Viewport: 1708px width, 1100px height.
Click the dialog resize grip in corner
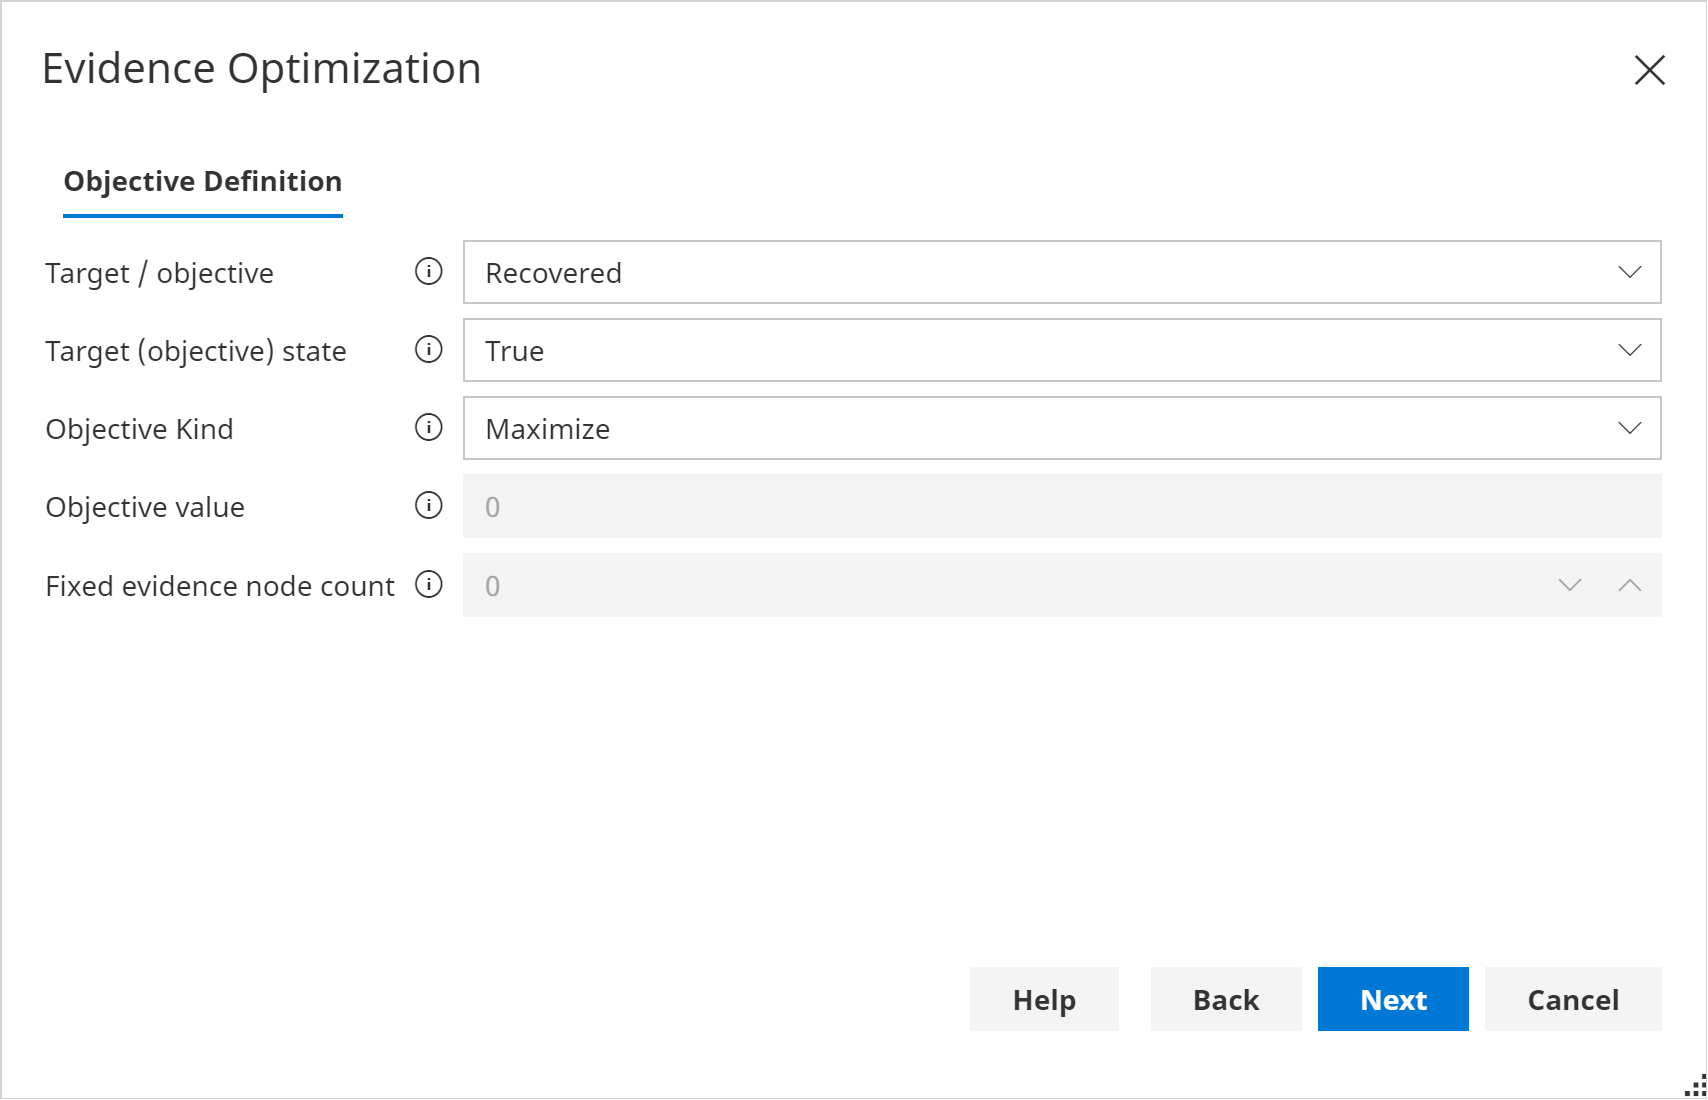1696,1087
